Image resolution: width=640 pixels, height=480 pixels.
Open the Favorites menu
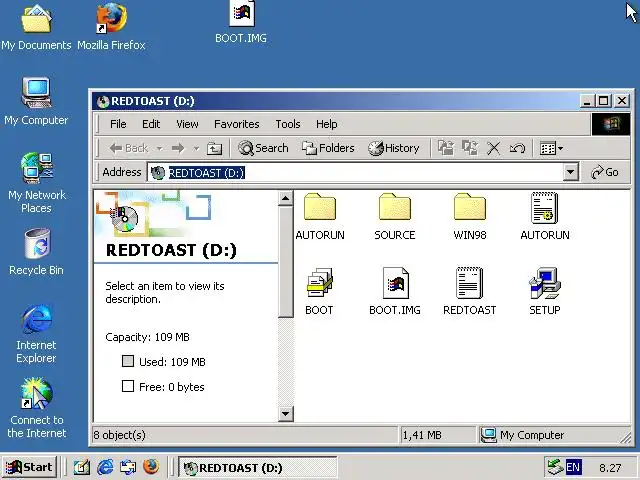[237, 124]
